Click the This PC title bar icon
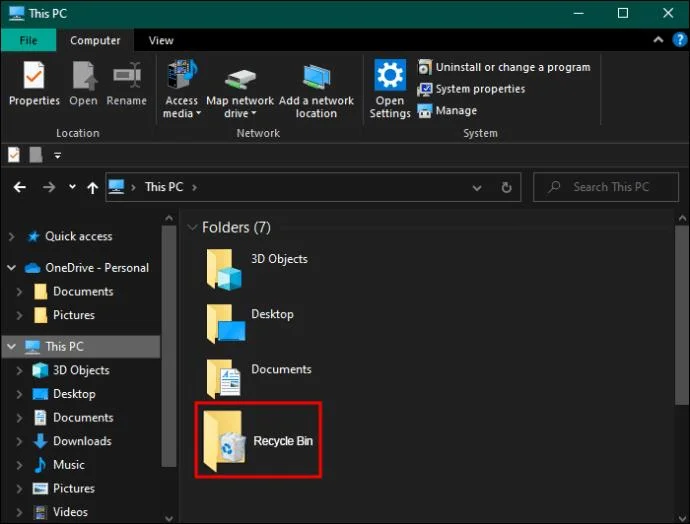 (16, 13)
